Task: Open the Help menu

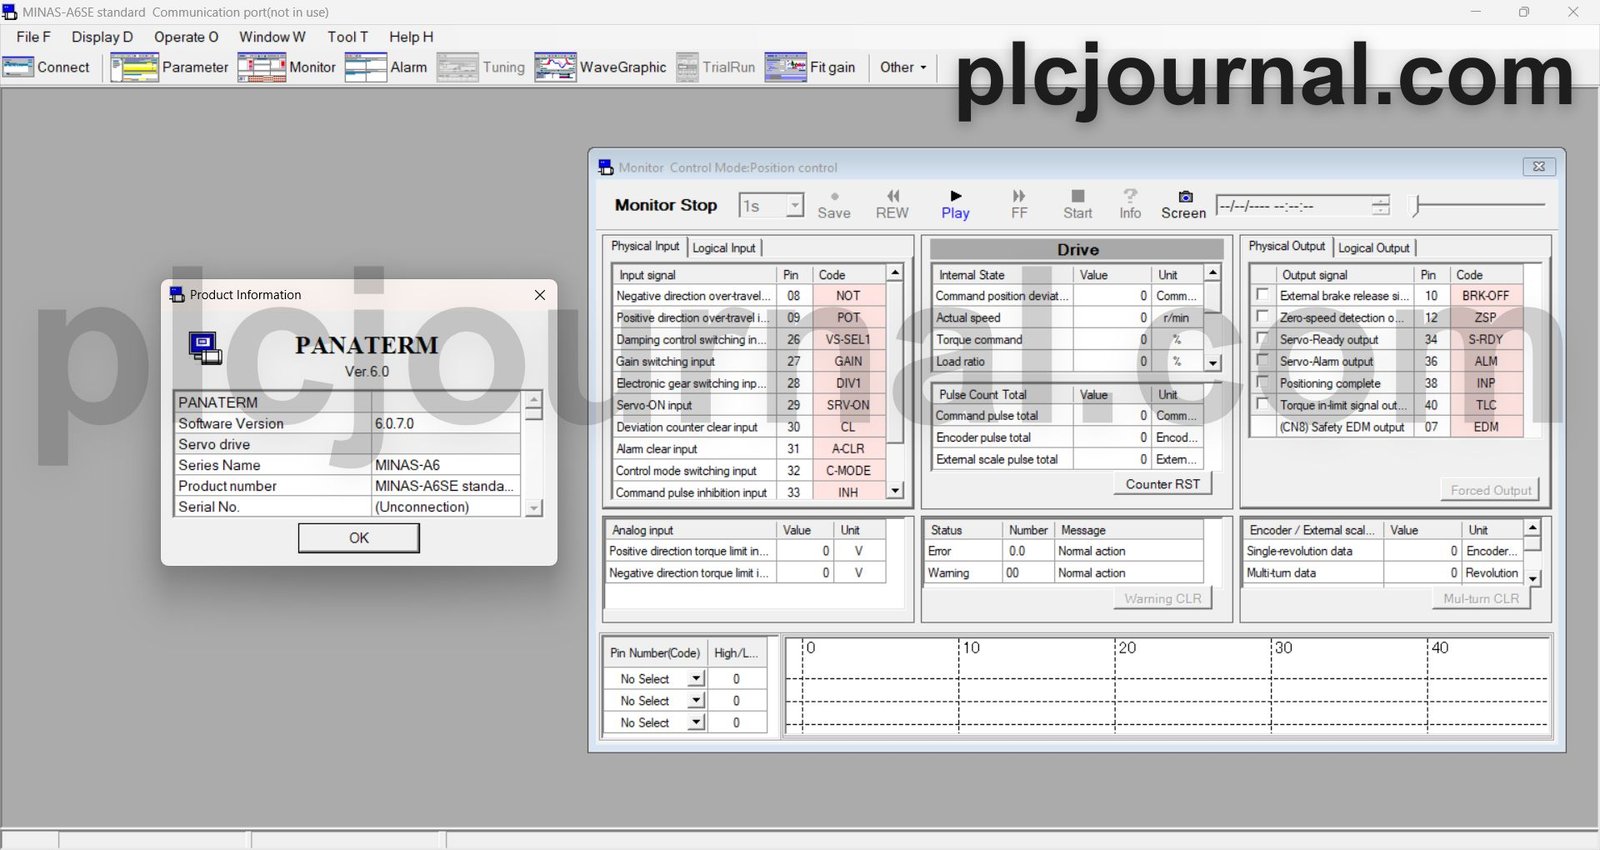Action: 411,37
